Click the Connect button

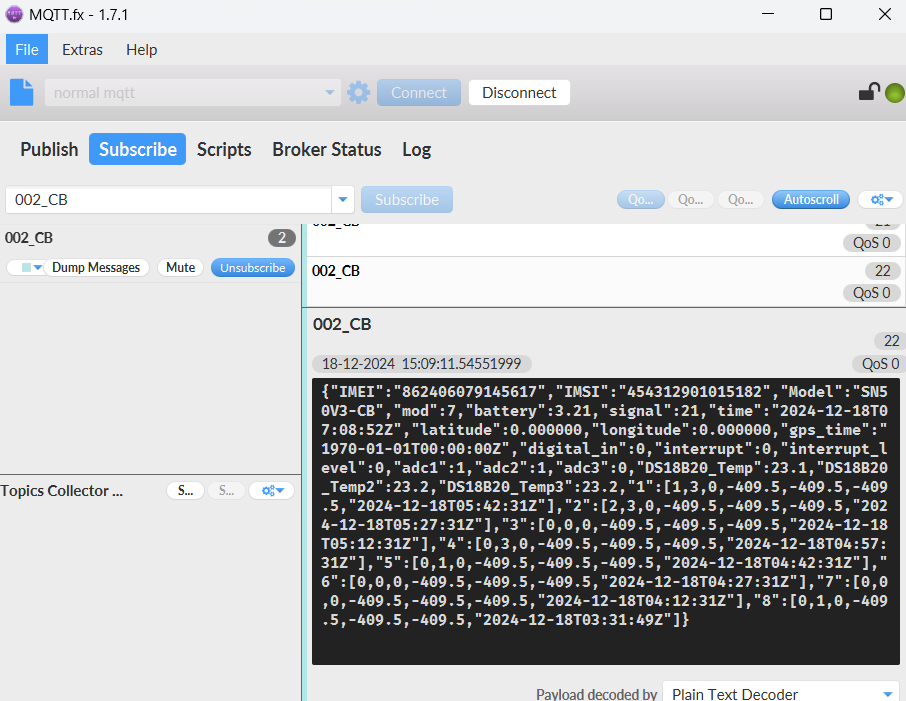coord(419,92)
